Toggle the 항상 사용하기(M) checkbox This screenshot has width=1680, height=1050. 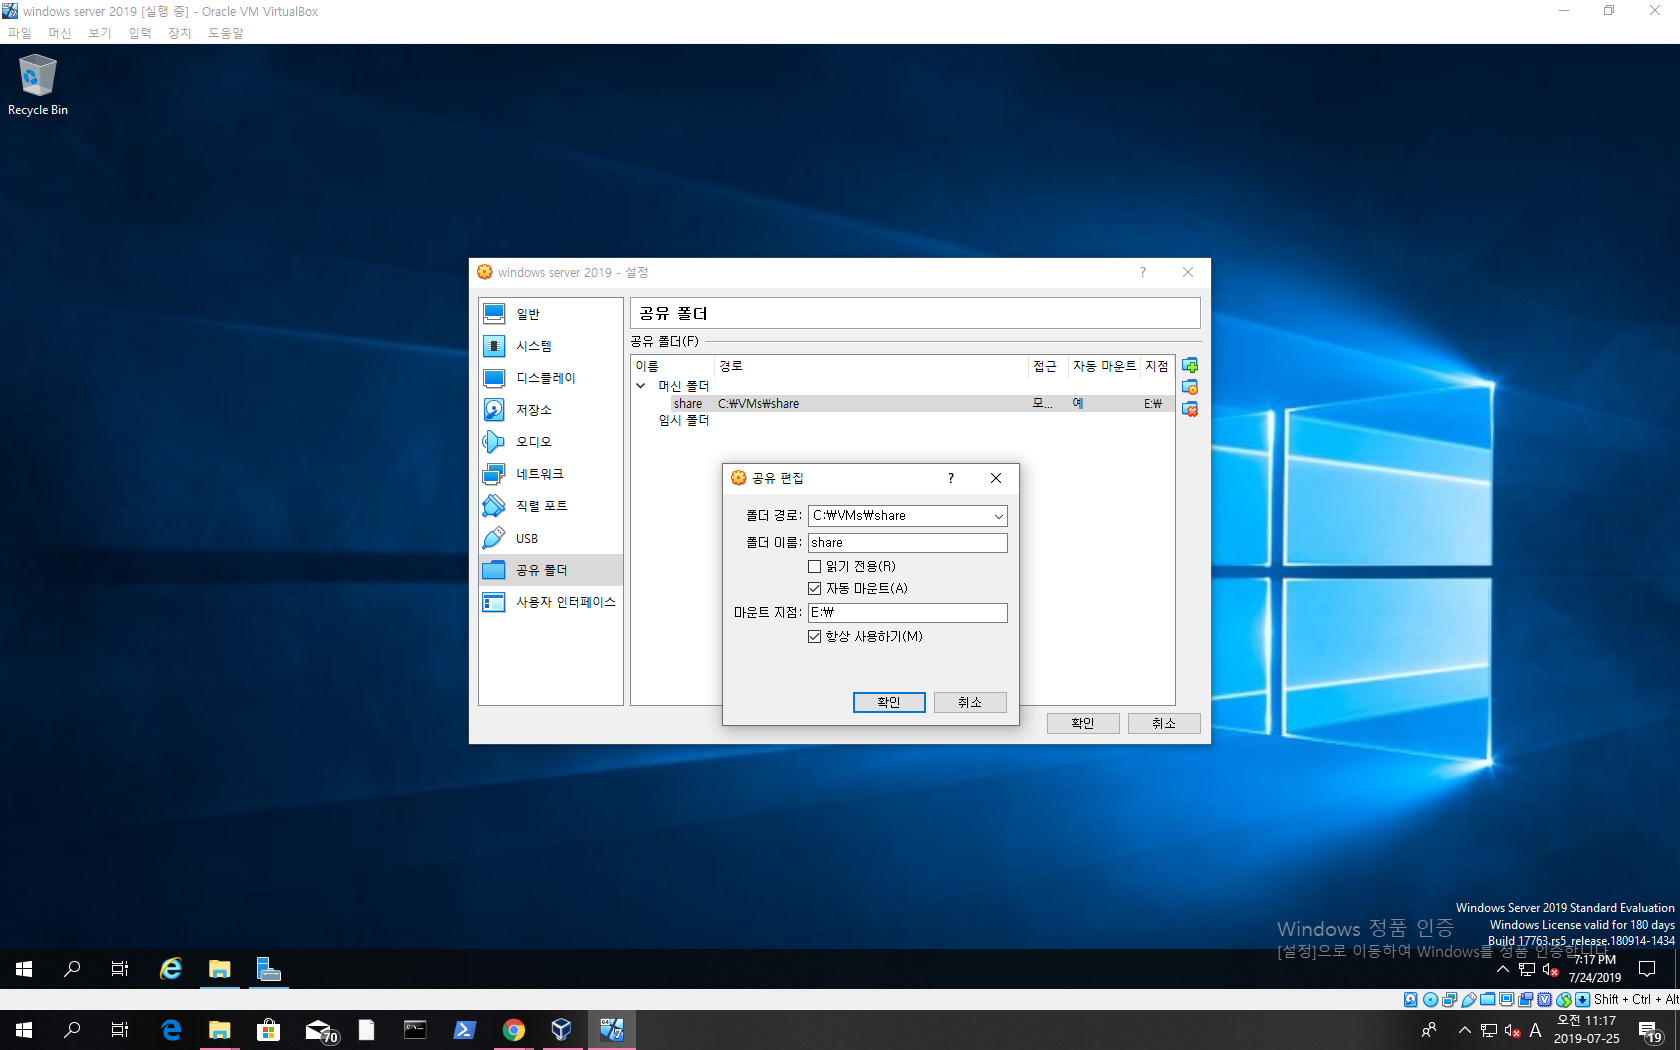pos(814,637)
